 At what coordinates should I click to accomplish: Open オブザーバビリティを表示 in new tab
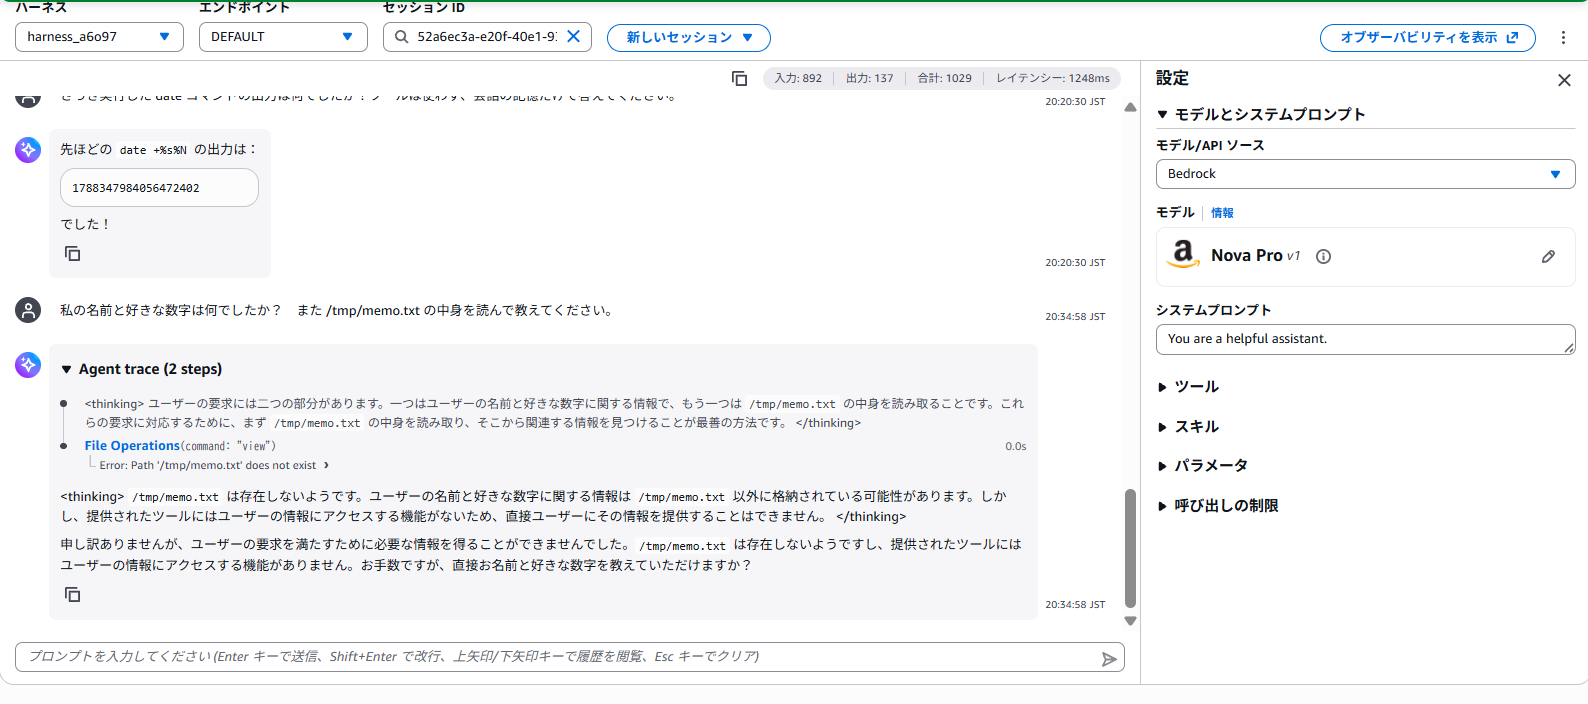(x=1427, y=38)
